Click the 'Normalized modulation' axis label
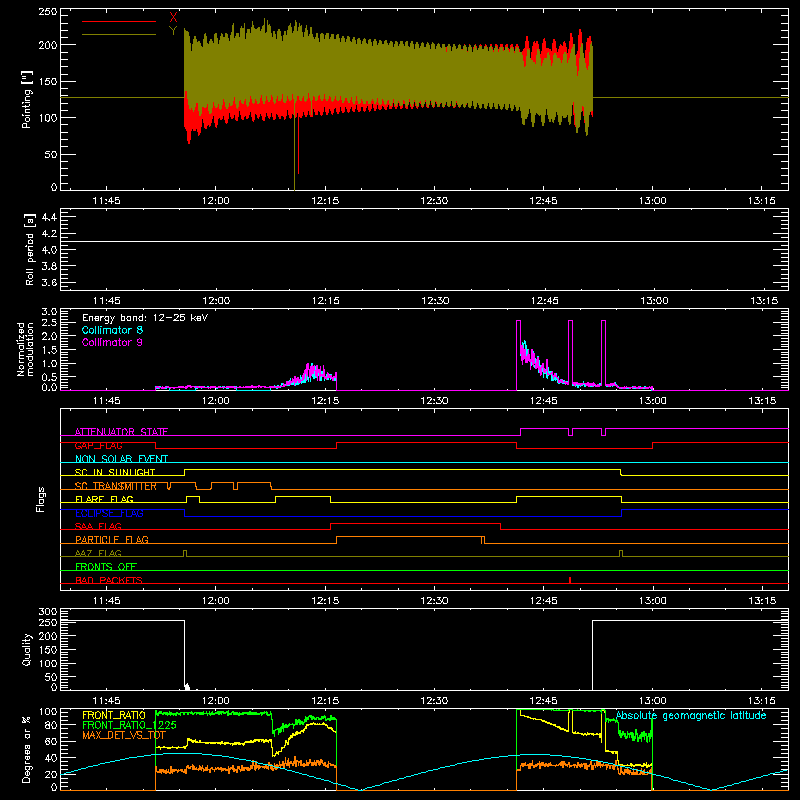The width and height of the screenshot is (800, 800). [x=25, y=349]
